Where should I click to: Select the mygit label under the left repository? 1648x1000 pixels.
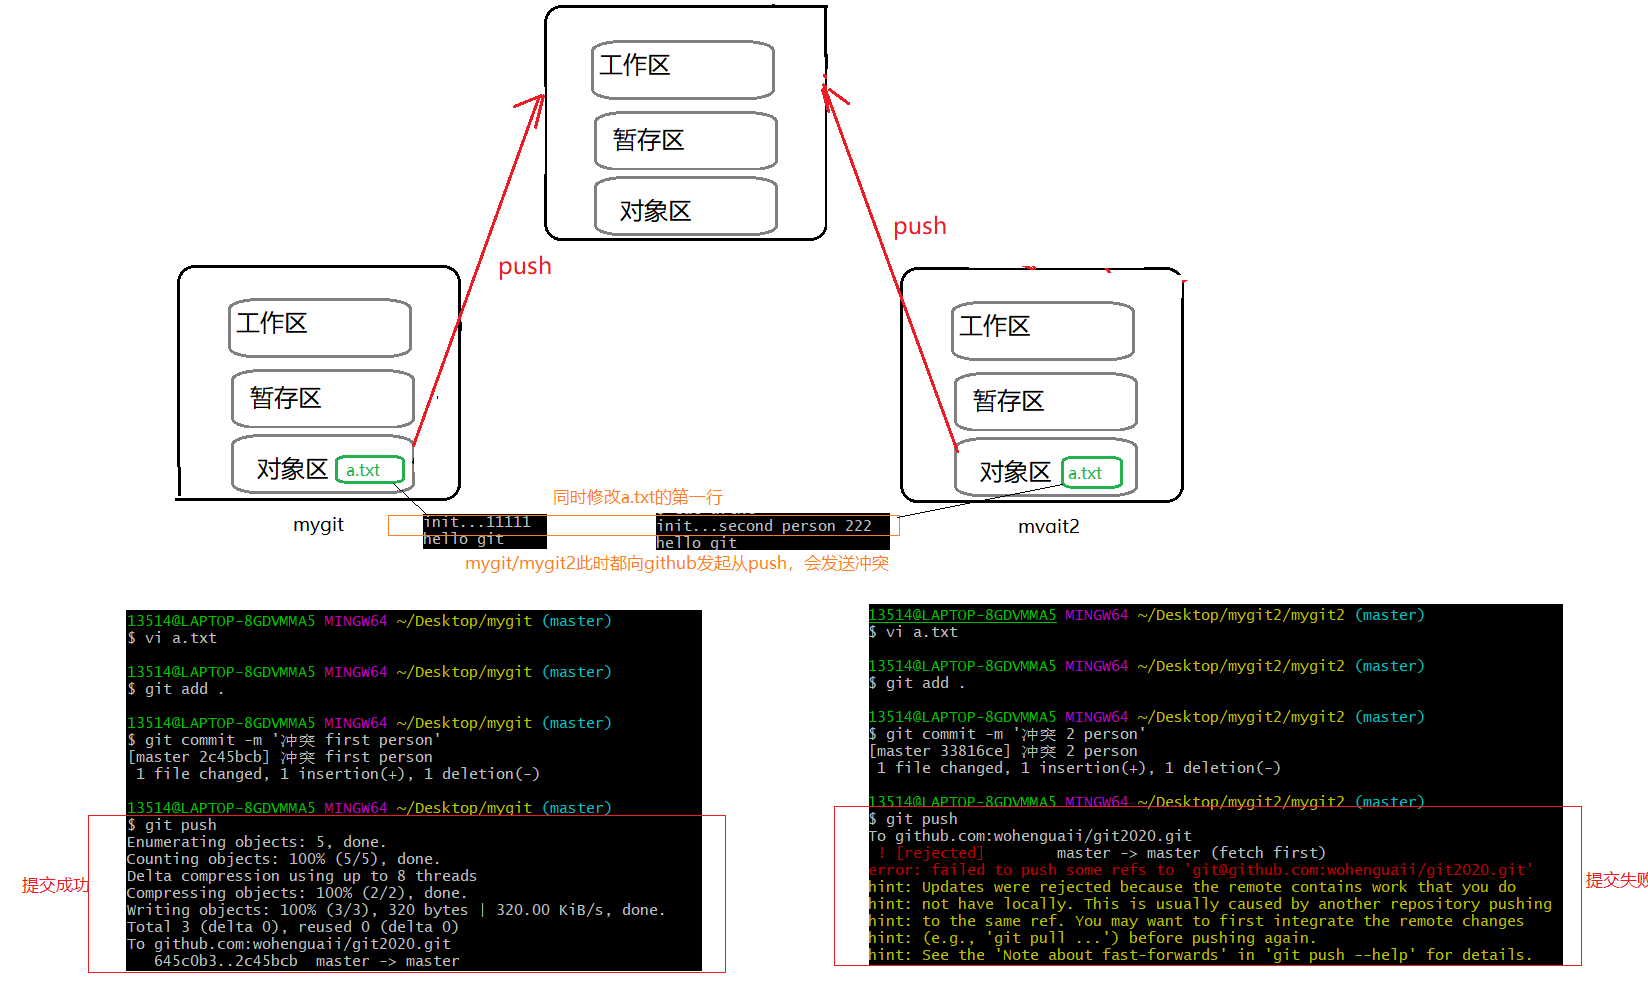pyautogui.click(x=318, y=525)
